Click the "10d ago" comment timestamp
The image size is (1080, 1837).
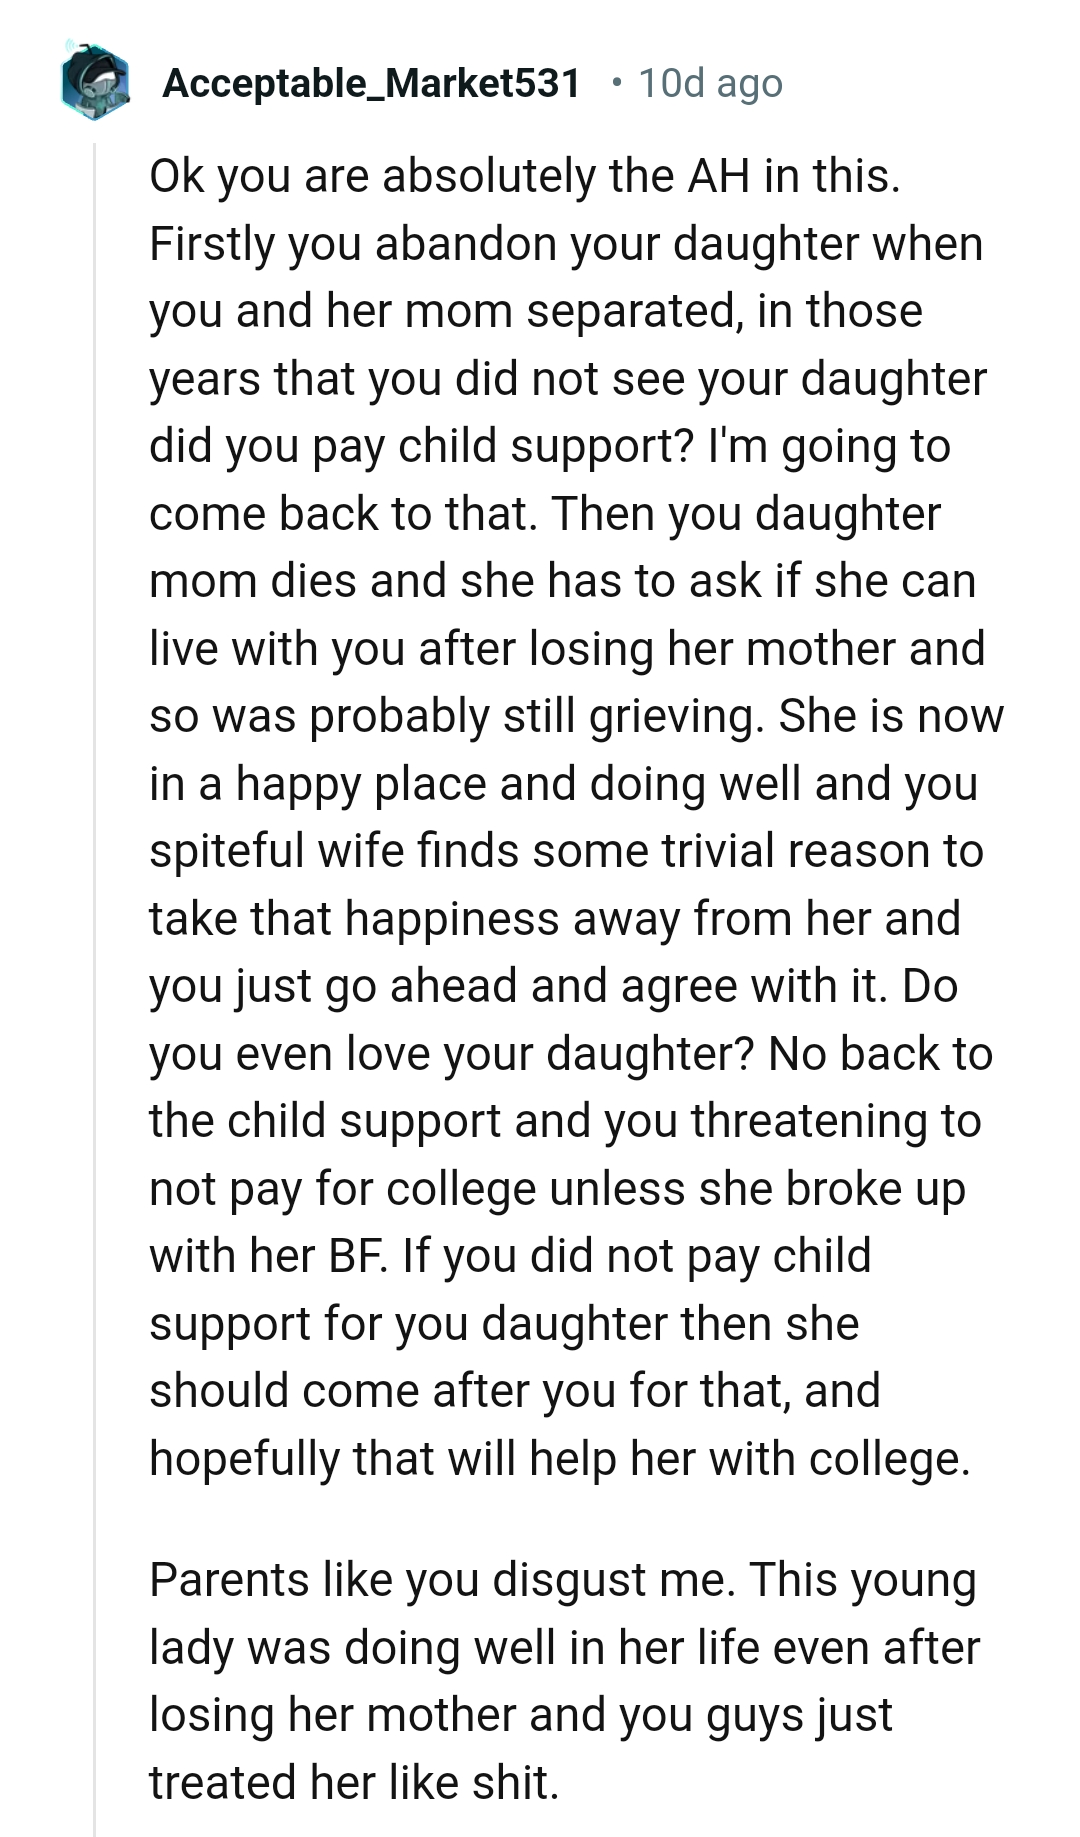tap(710, 83)
